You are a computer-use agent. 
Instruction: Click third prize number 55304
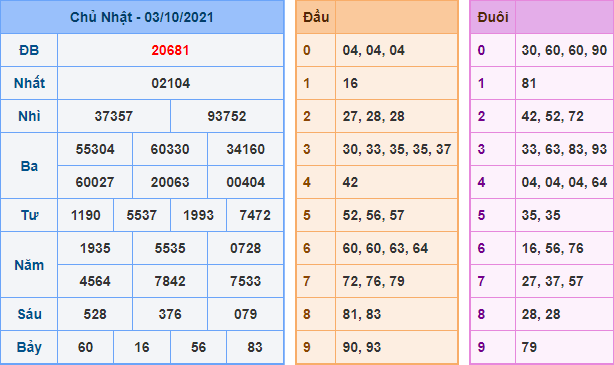tap(95, 149)
